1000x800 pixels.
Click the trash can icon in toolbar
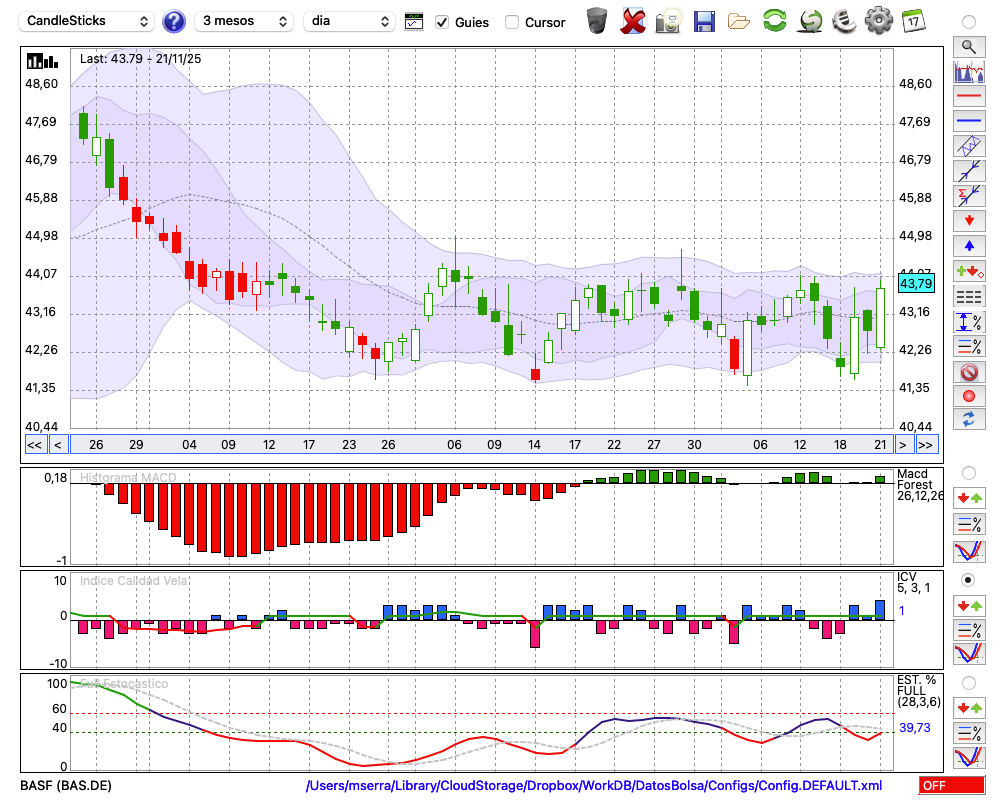pos(597,21)
